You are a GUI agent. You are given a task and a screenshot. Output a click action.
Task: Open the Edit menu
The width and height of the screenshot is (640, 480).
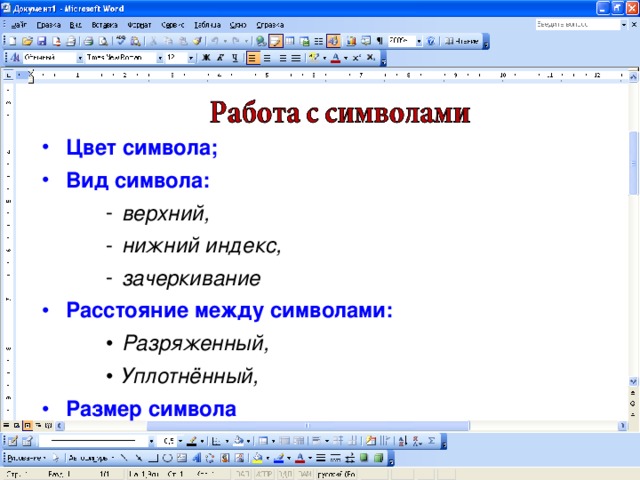coord(49,25)
